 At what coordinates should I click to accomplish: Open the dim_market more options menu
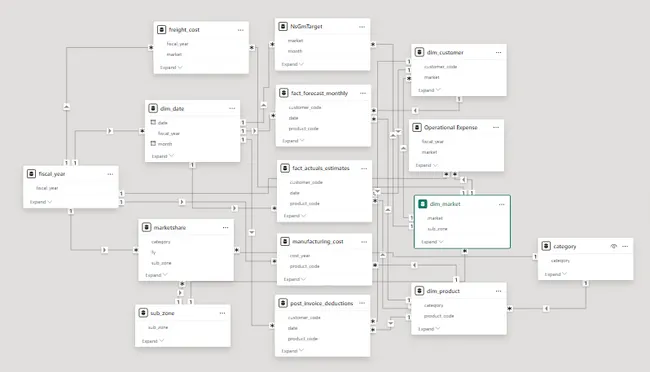pyautogui.click(x=502, y=204)
